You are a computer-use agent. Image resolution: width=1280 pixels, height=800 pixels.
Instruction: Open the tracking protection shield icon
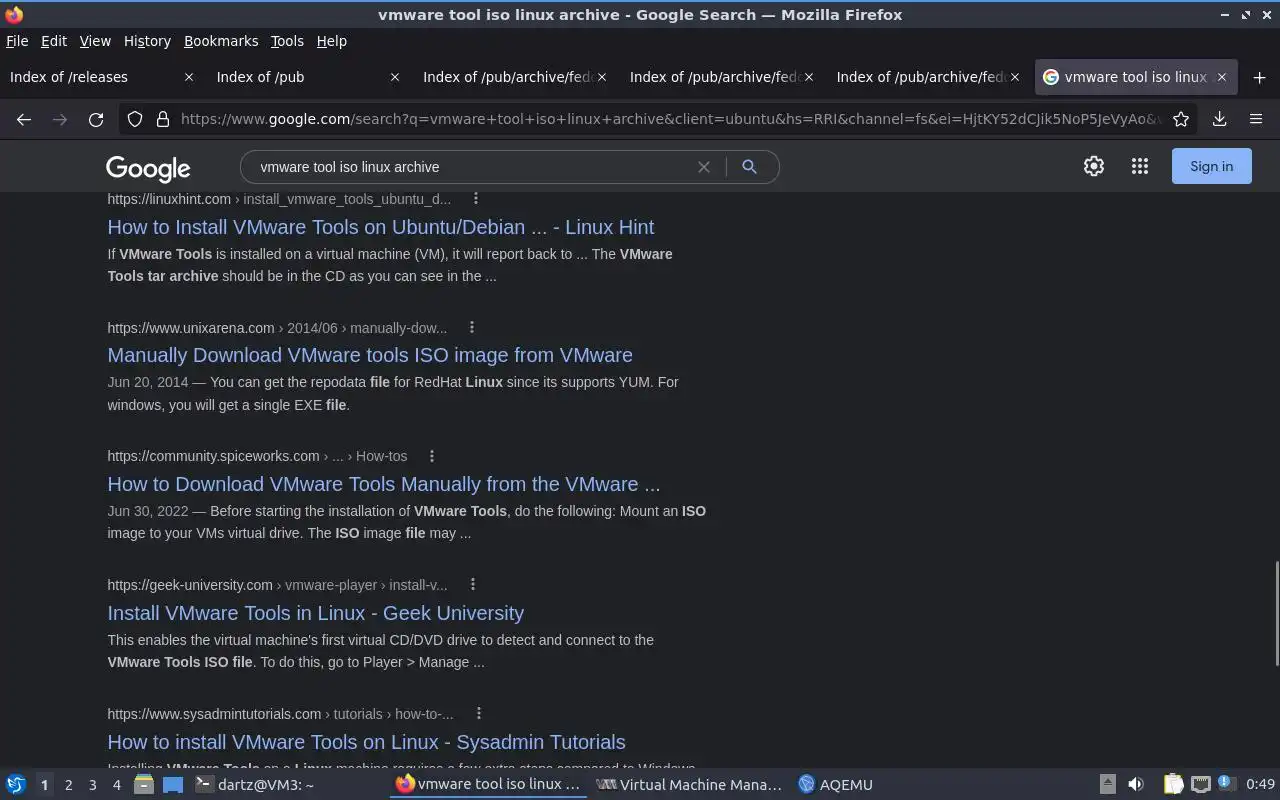coord(135,119)
